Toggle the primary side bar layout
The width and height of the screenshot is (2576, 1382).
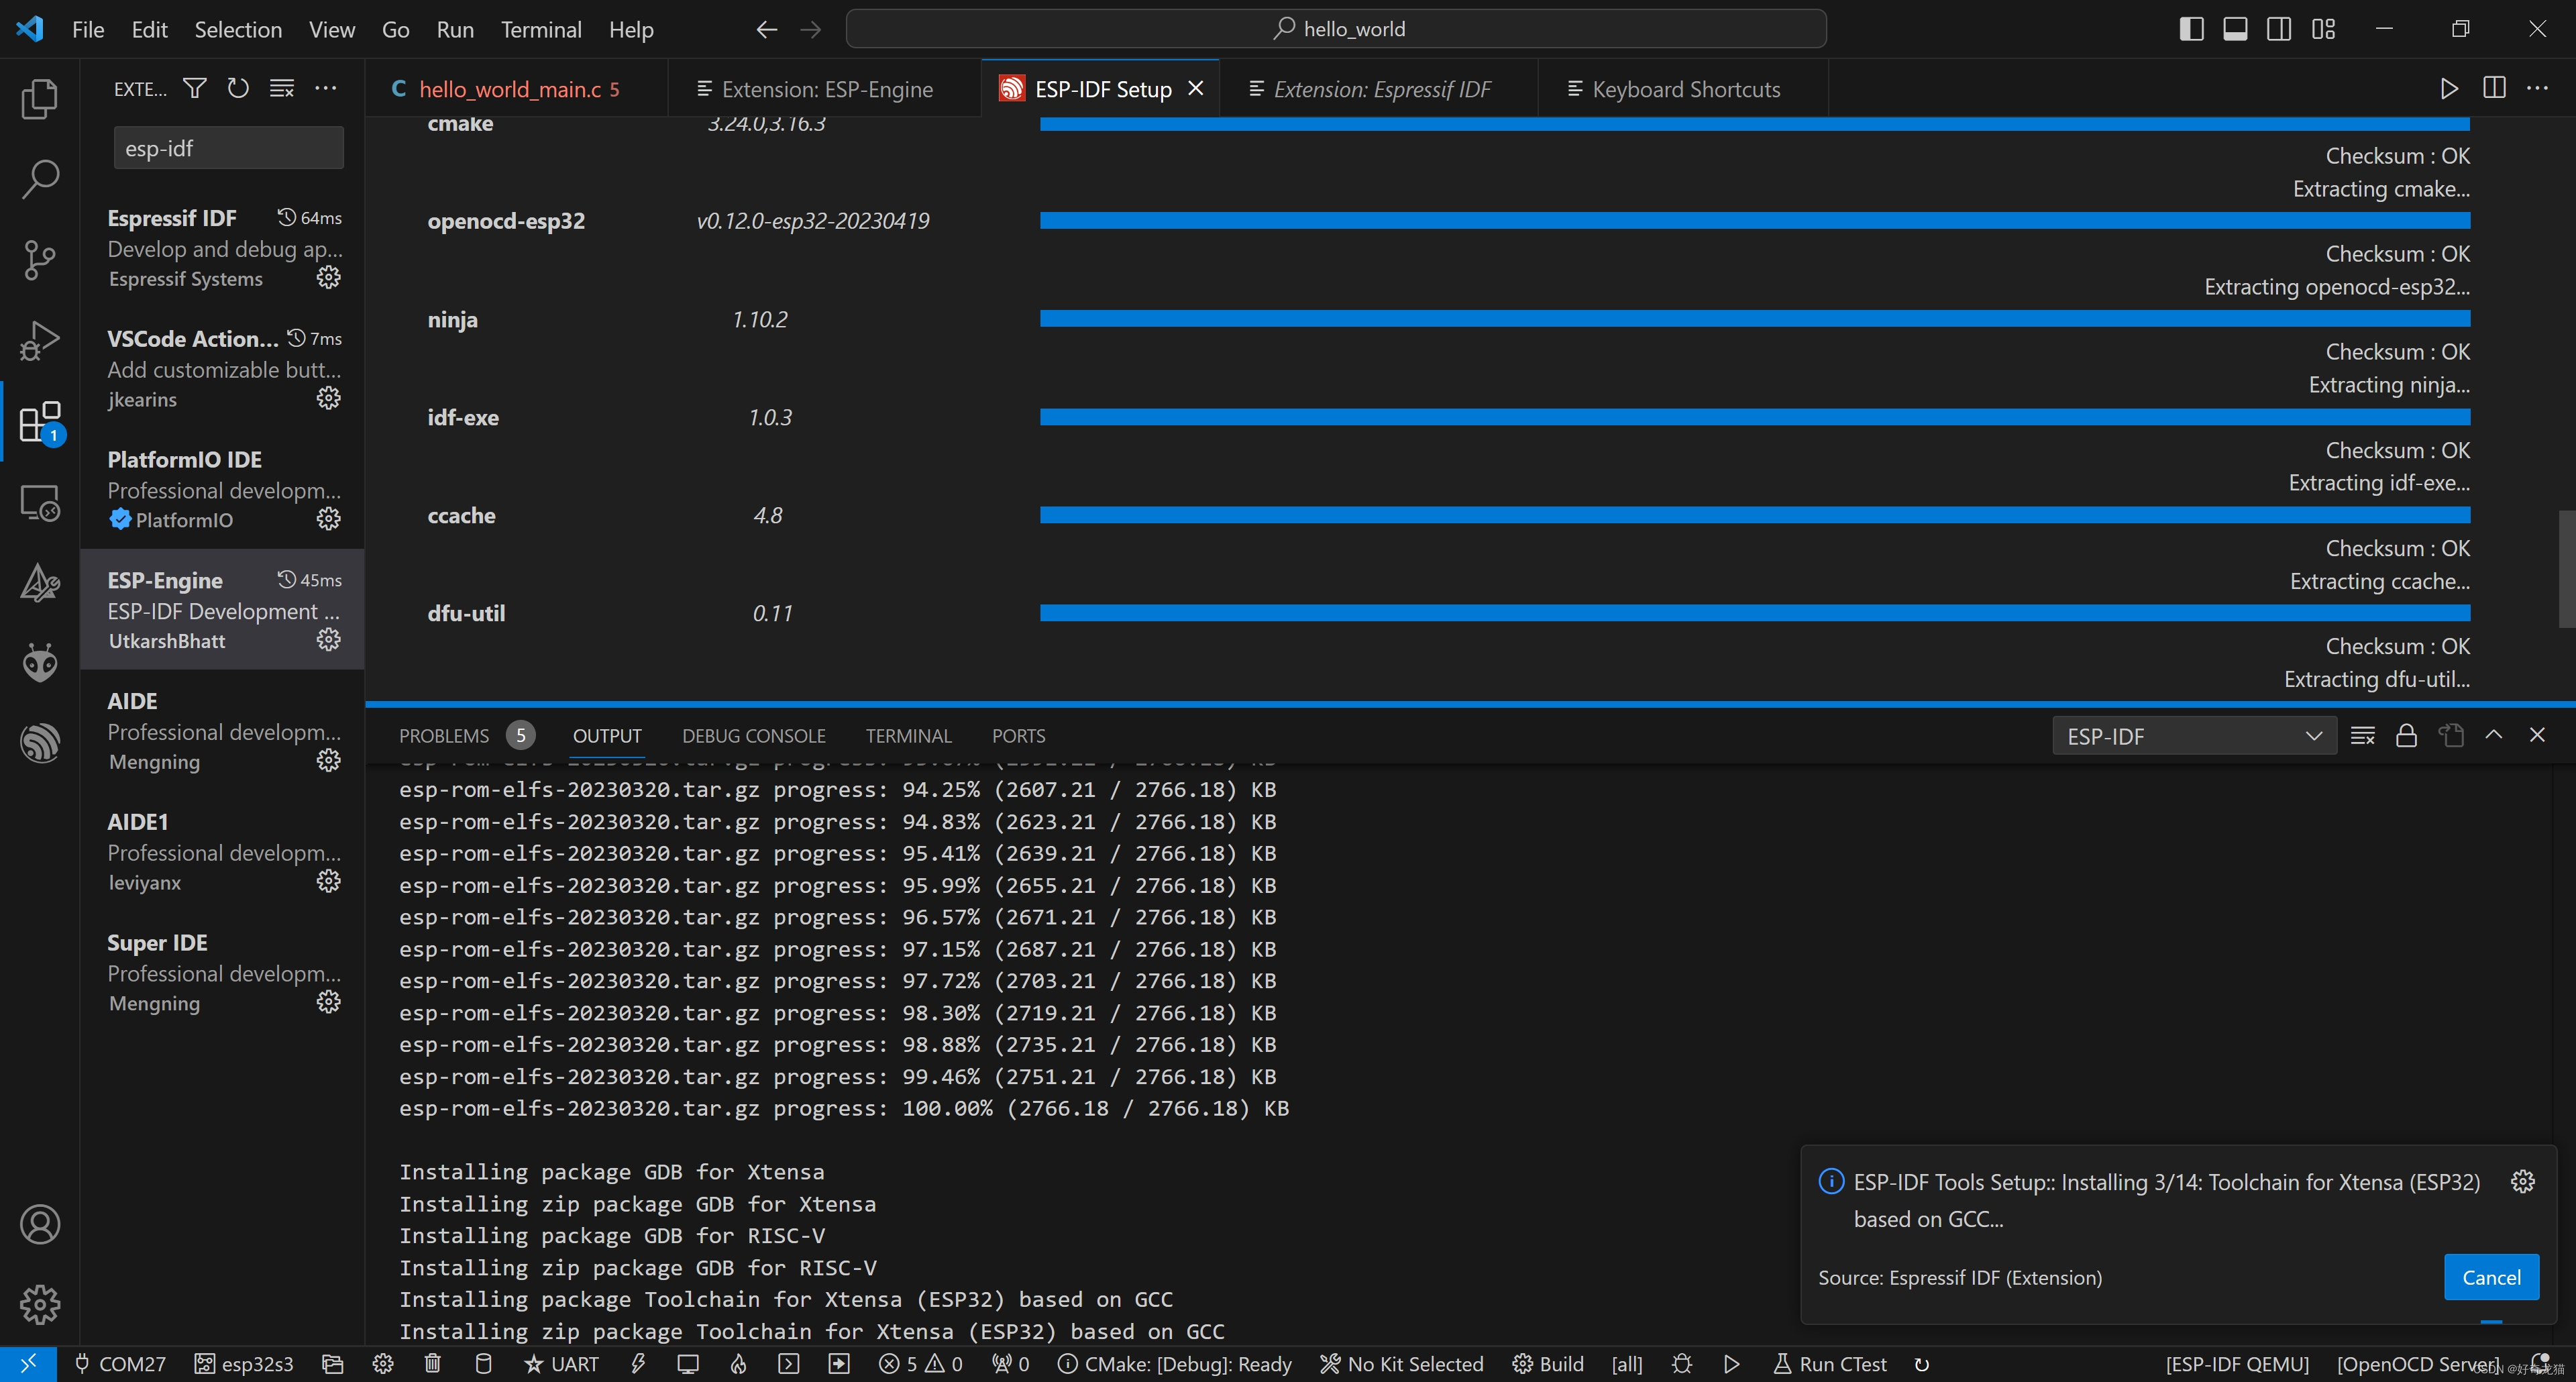tap(2190, 29)
